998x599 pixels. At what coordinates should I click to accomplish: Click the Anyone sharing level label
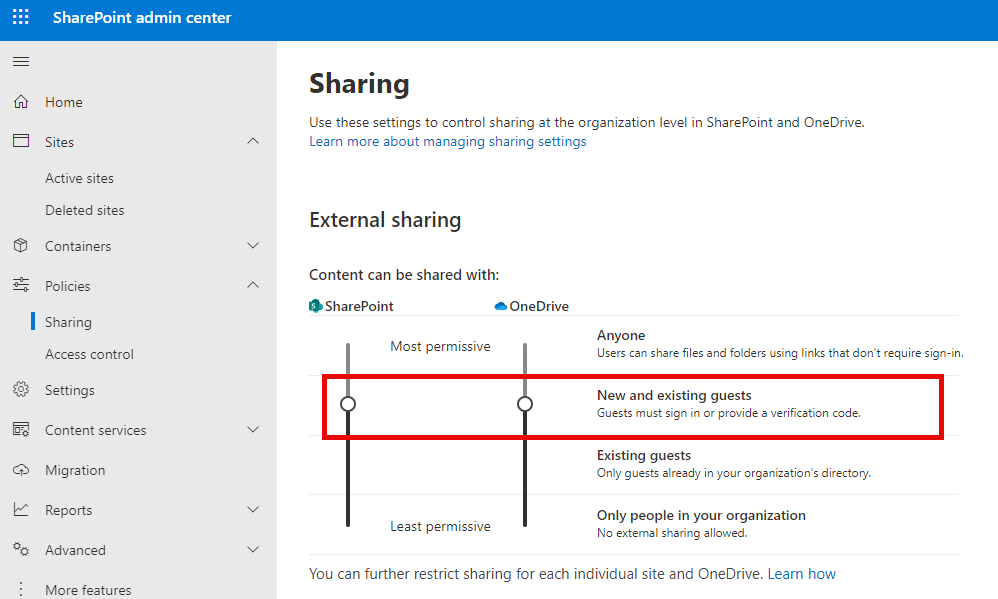(x=621, y=335)
